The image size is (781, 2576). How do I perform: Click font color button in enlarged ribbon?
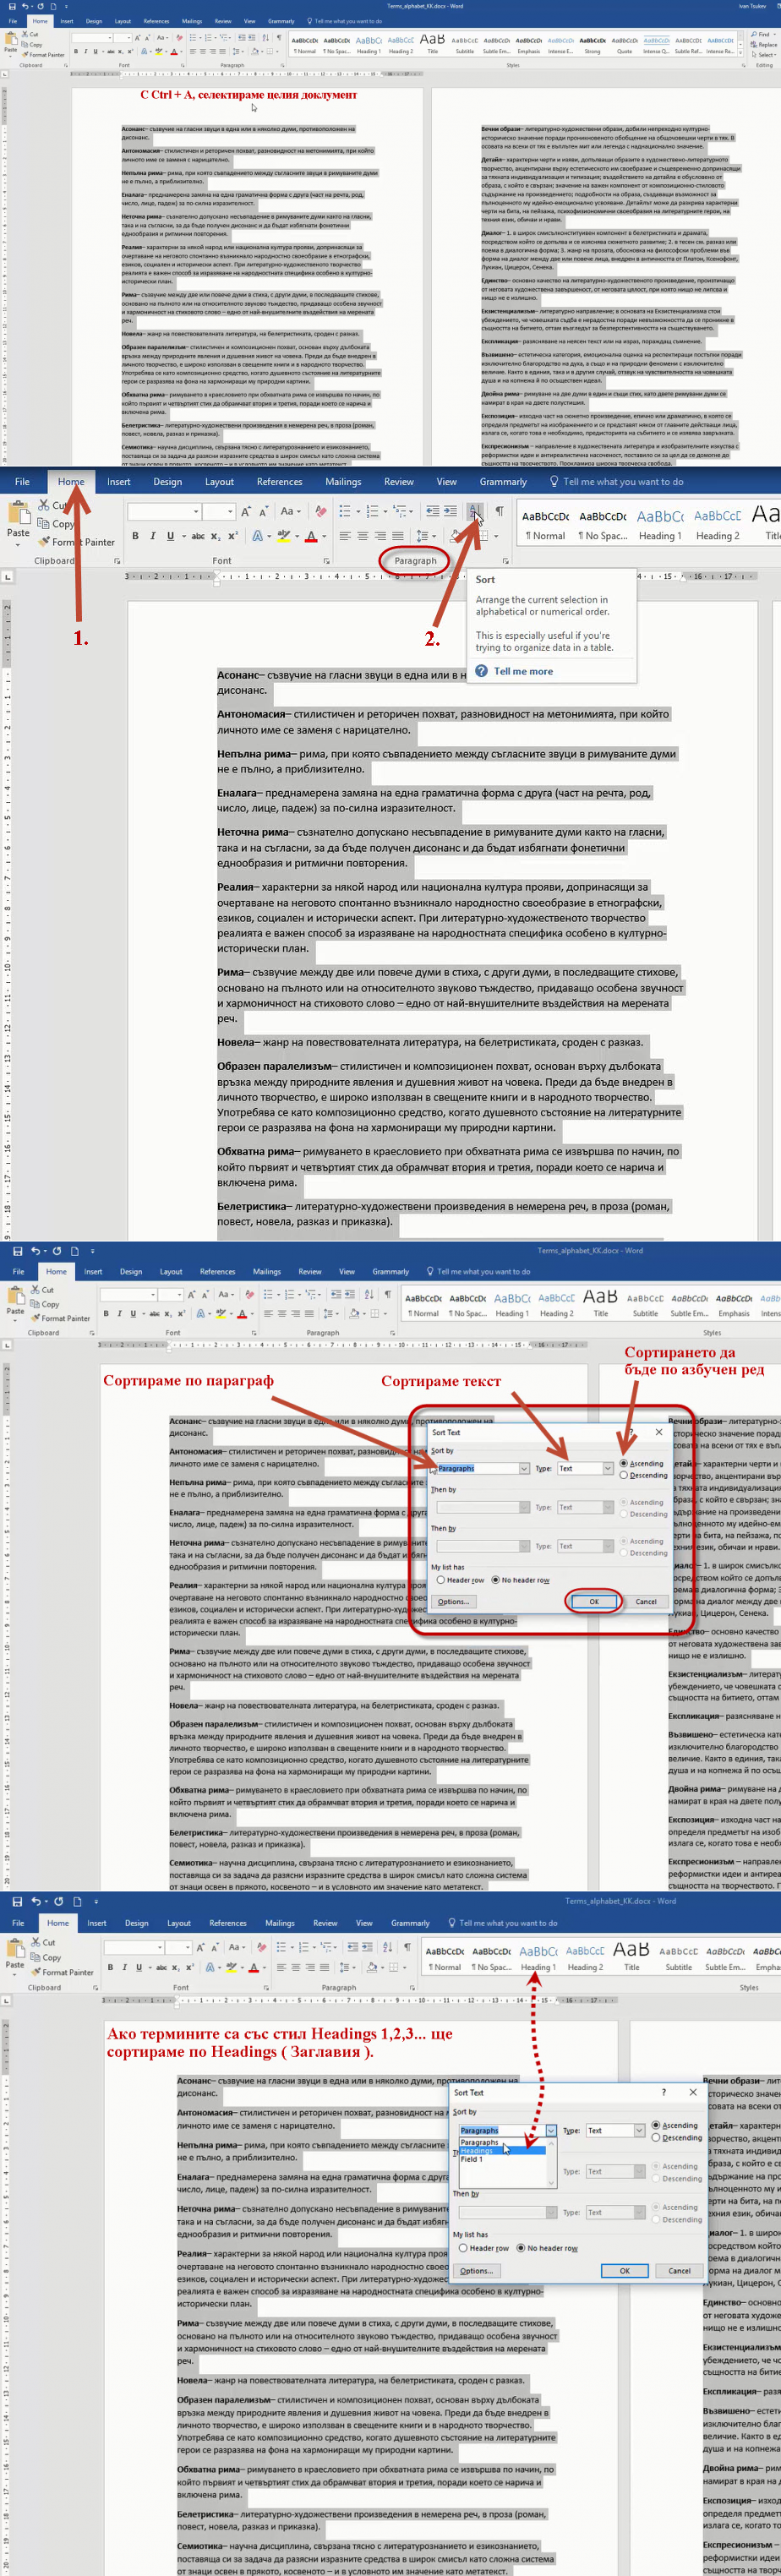point(311,536)
